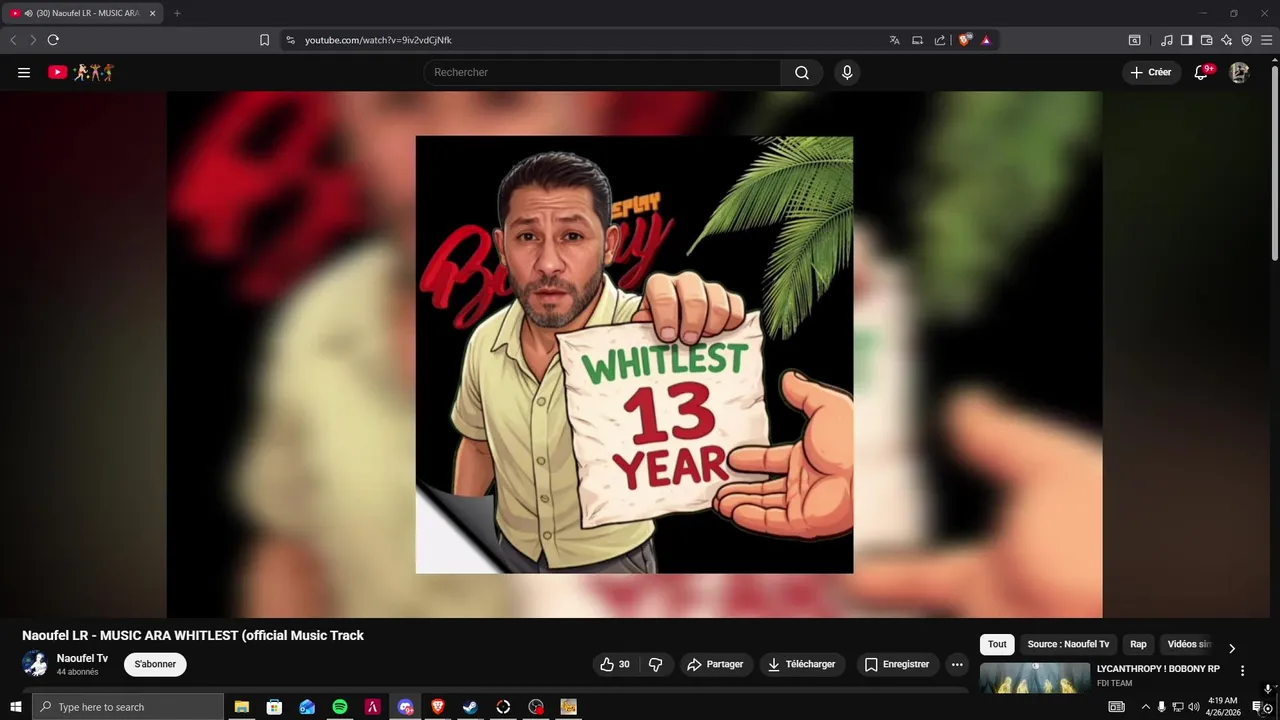Show hidden system tray icons

1145,707
